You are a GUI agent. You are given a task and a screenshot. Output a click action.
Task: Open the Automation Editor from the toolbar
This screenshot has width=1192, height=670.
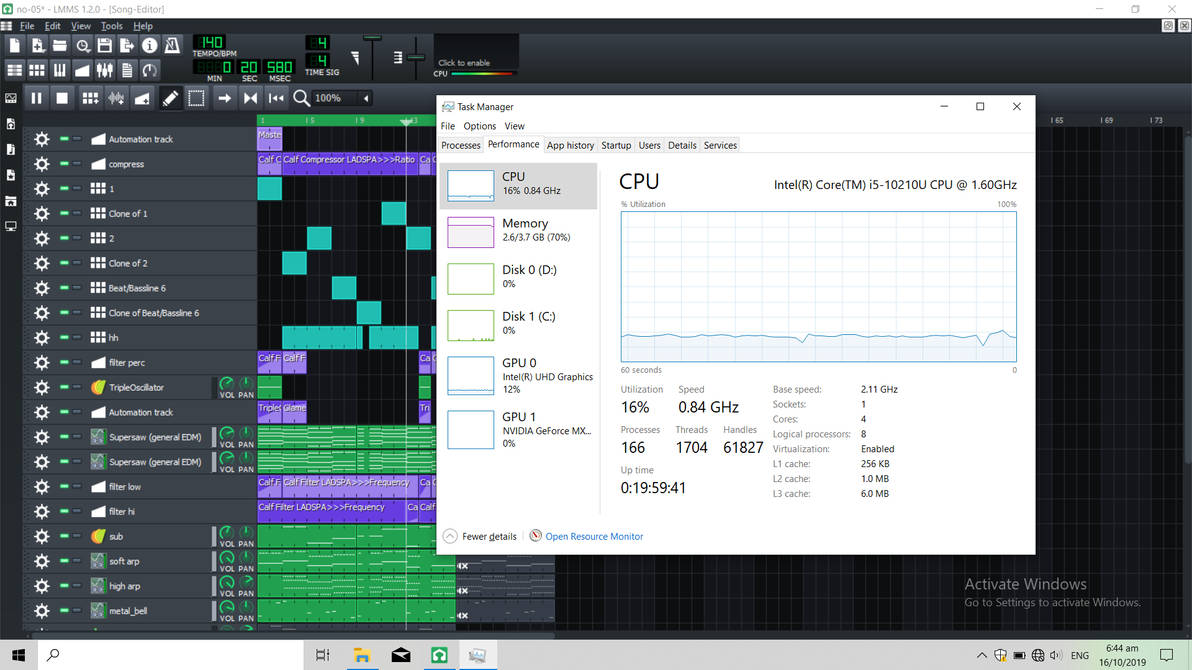point(82,71)
